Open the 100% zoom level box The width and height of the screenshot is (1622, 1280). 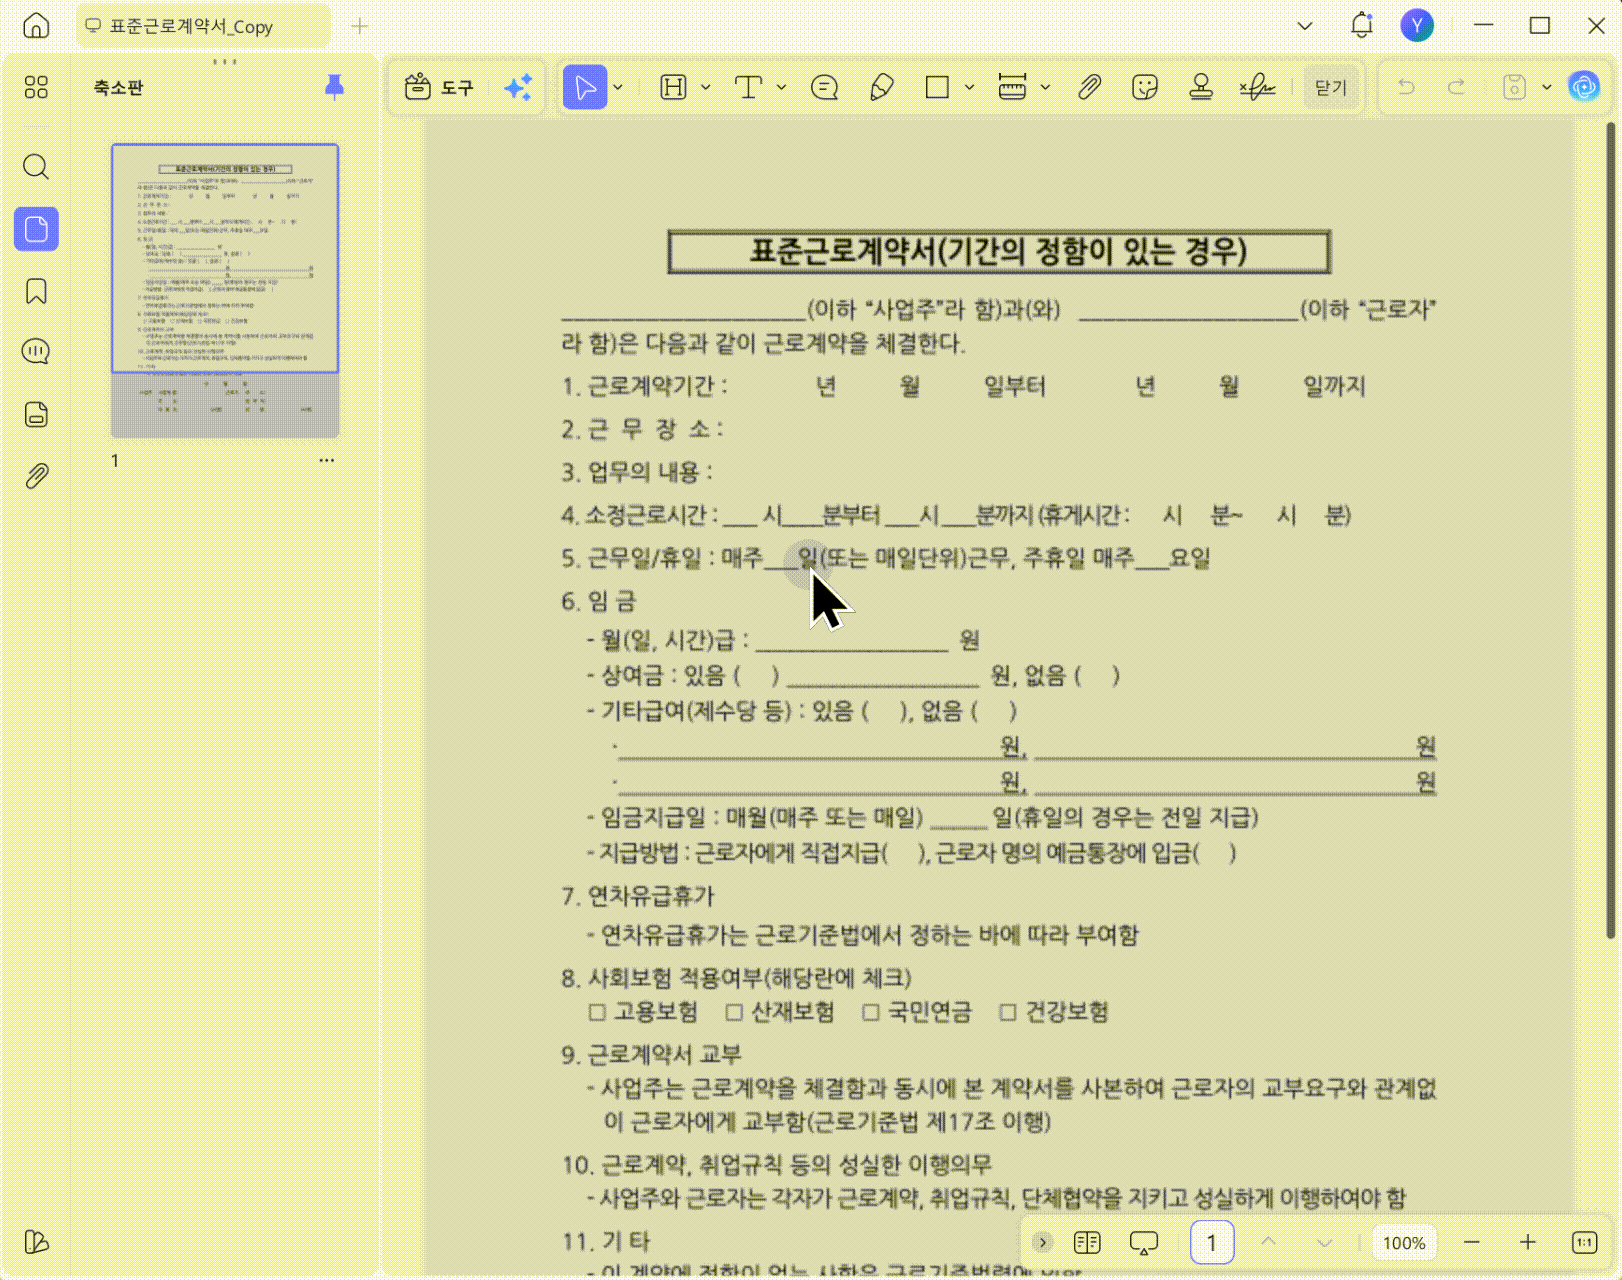(x=1404, y=1243)
